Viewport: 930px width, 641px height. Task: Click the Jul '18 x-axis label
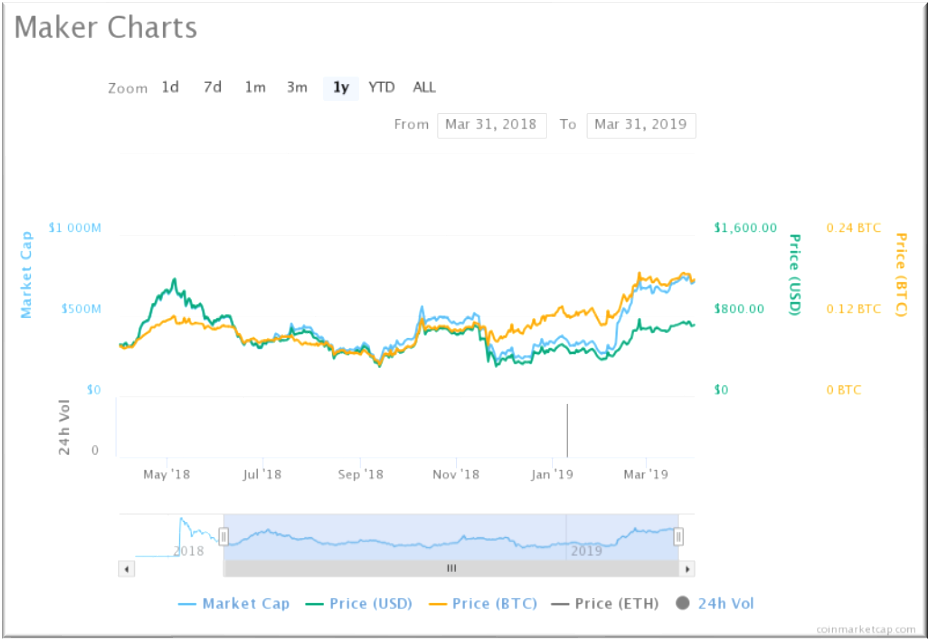point(262,474)
